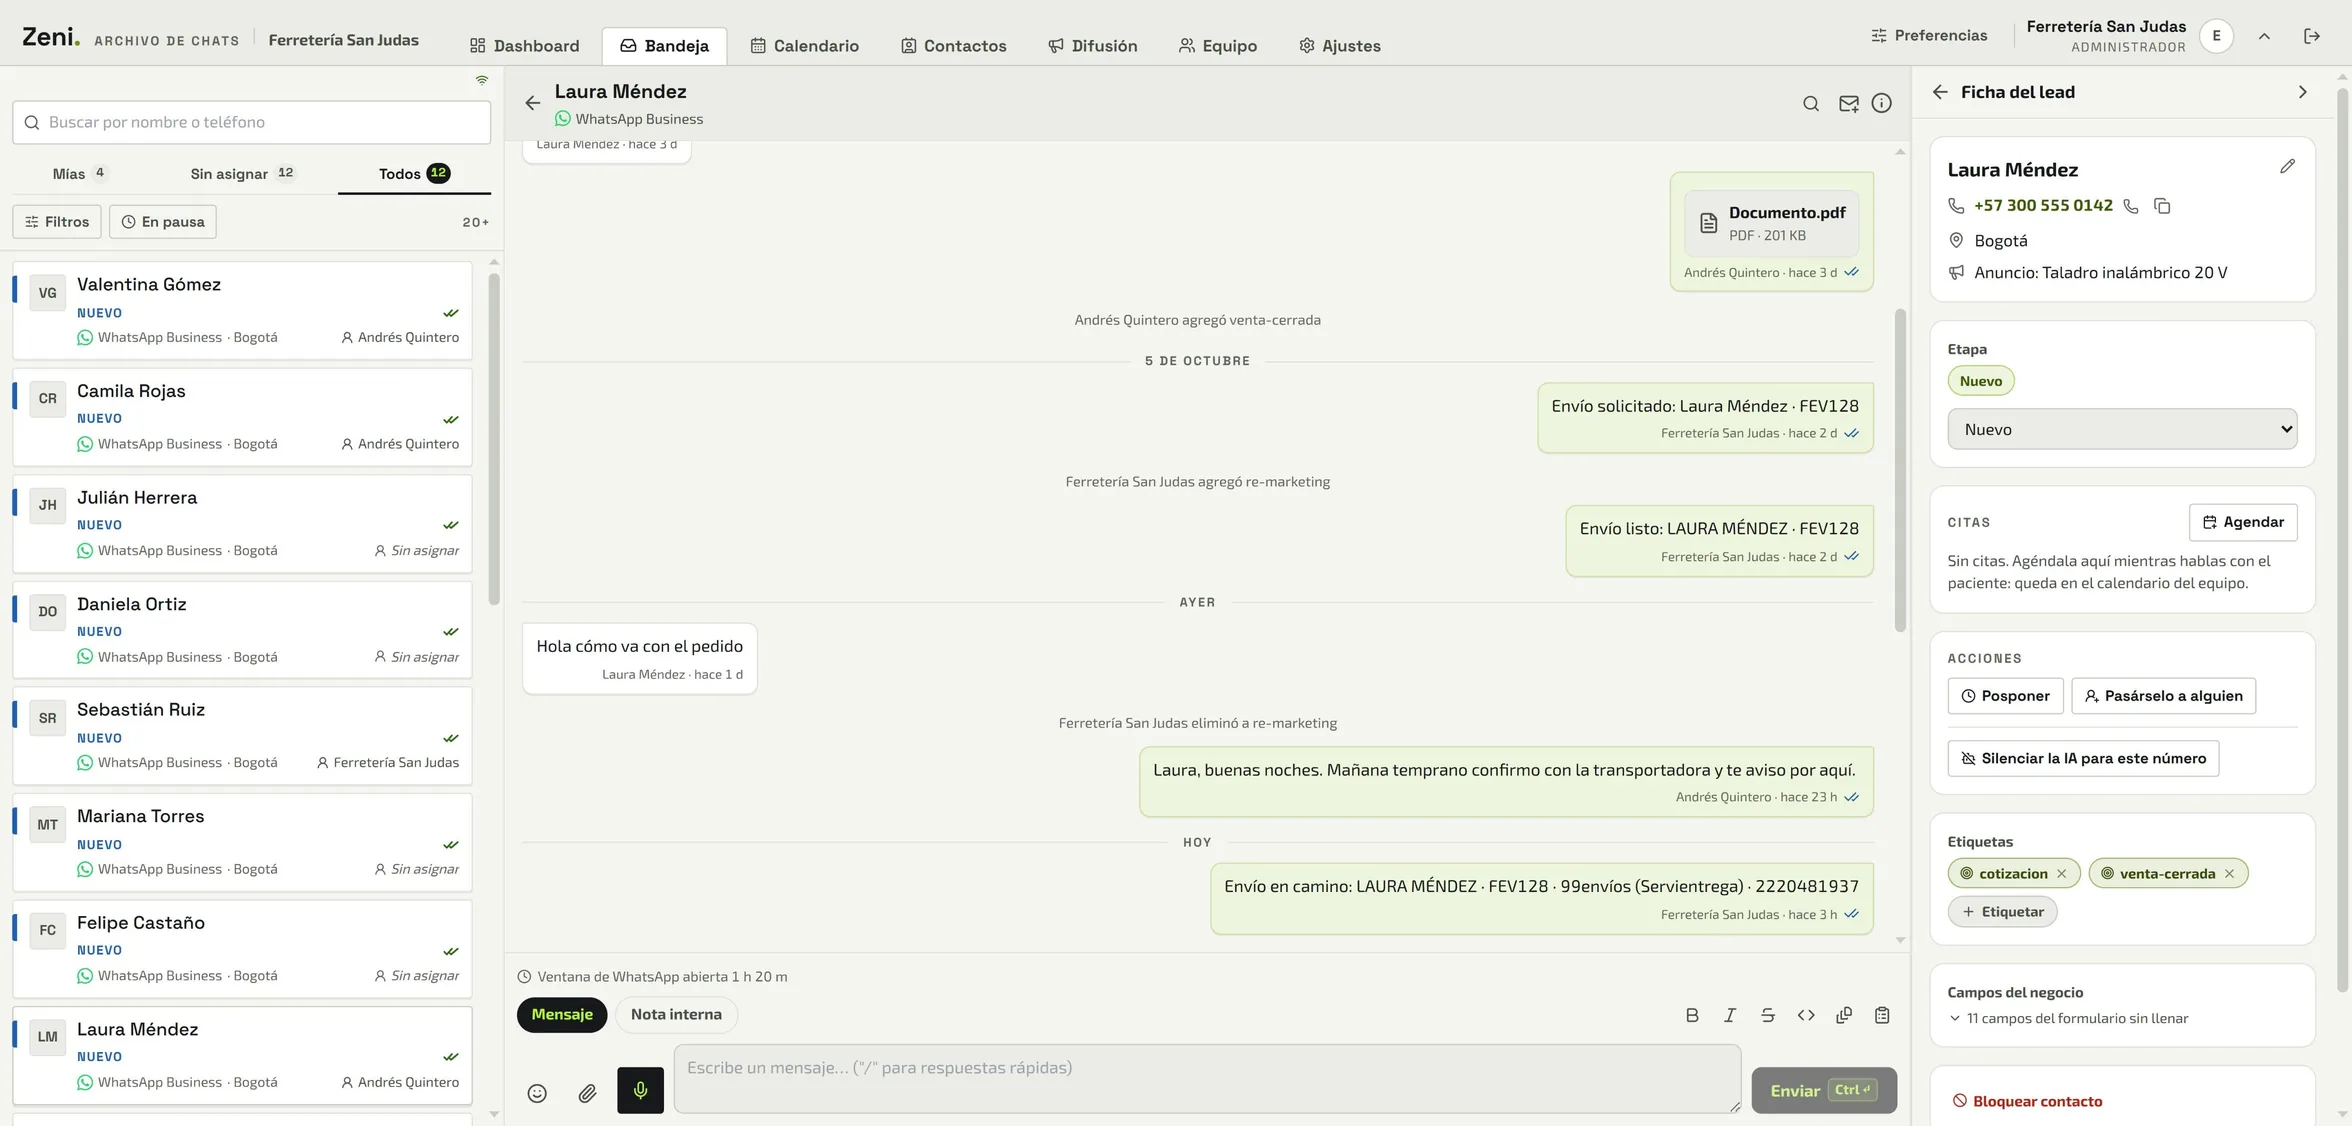The width and height of the screenshot is (2352, 1126).
Task: Click Posponer action
Action: coord(2005,696)
